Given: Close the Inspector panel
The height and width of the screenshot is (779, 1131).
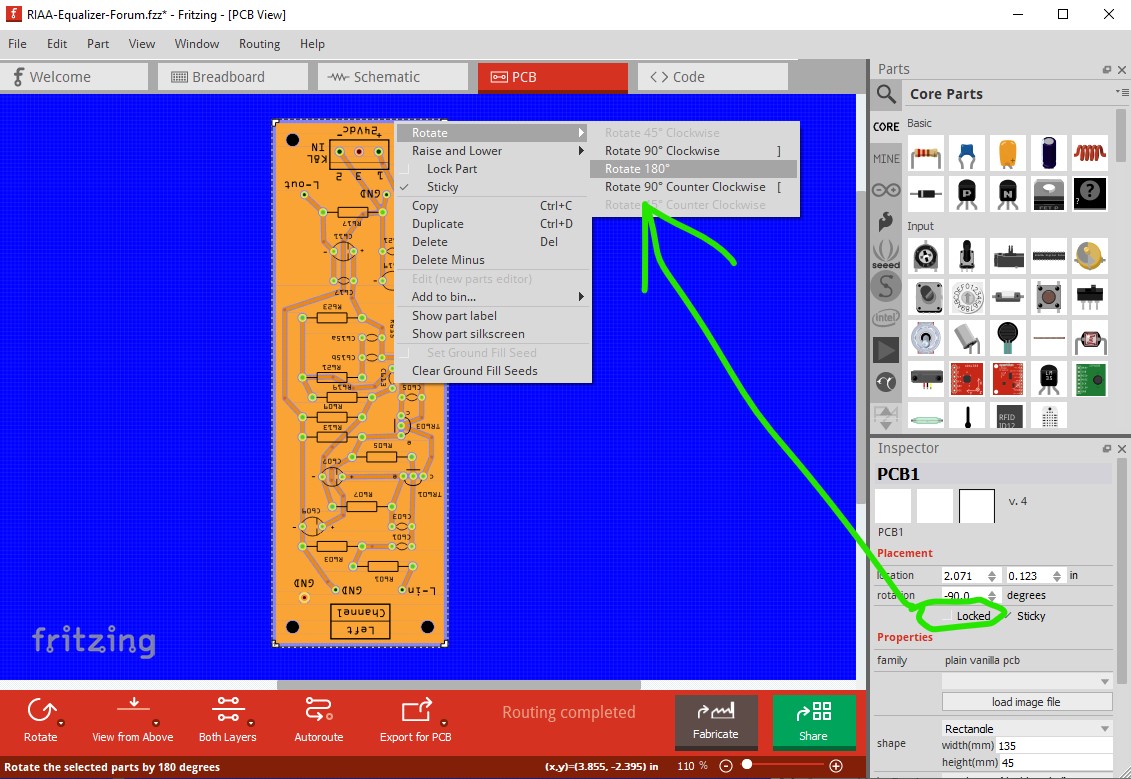Looking at the screenshot, I should [1122, 449].
